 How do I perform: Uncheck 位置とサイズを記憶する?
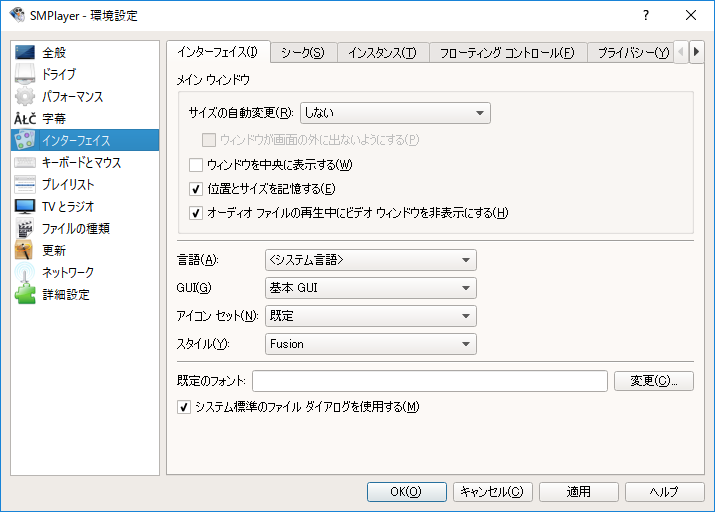(x=197, y=188)
